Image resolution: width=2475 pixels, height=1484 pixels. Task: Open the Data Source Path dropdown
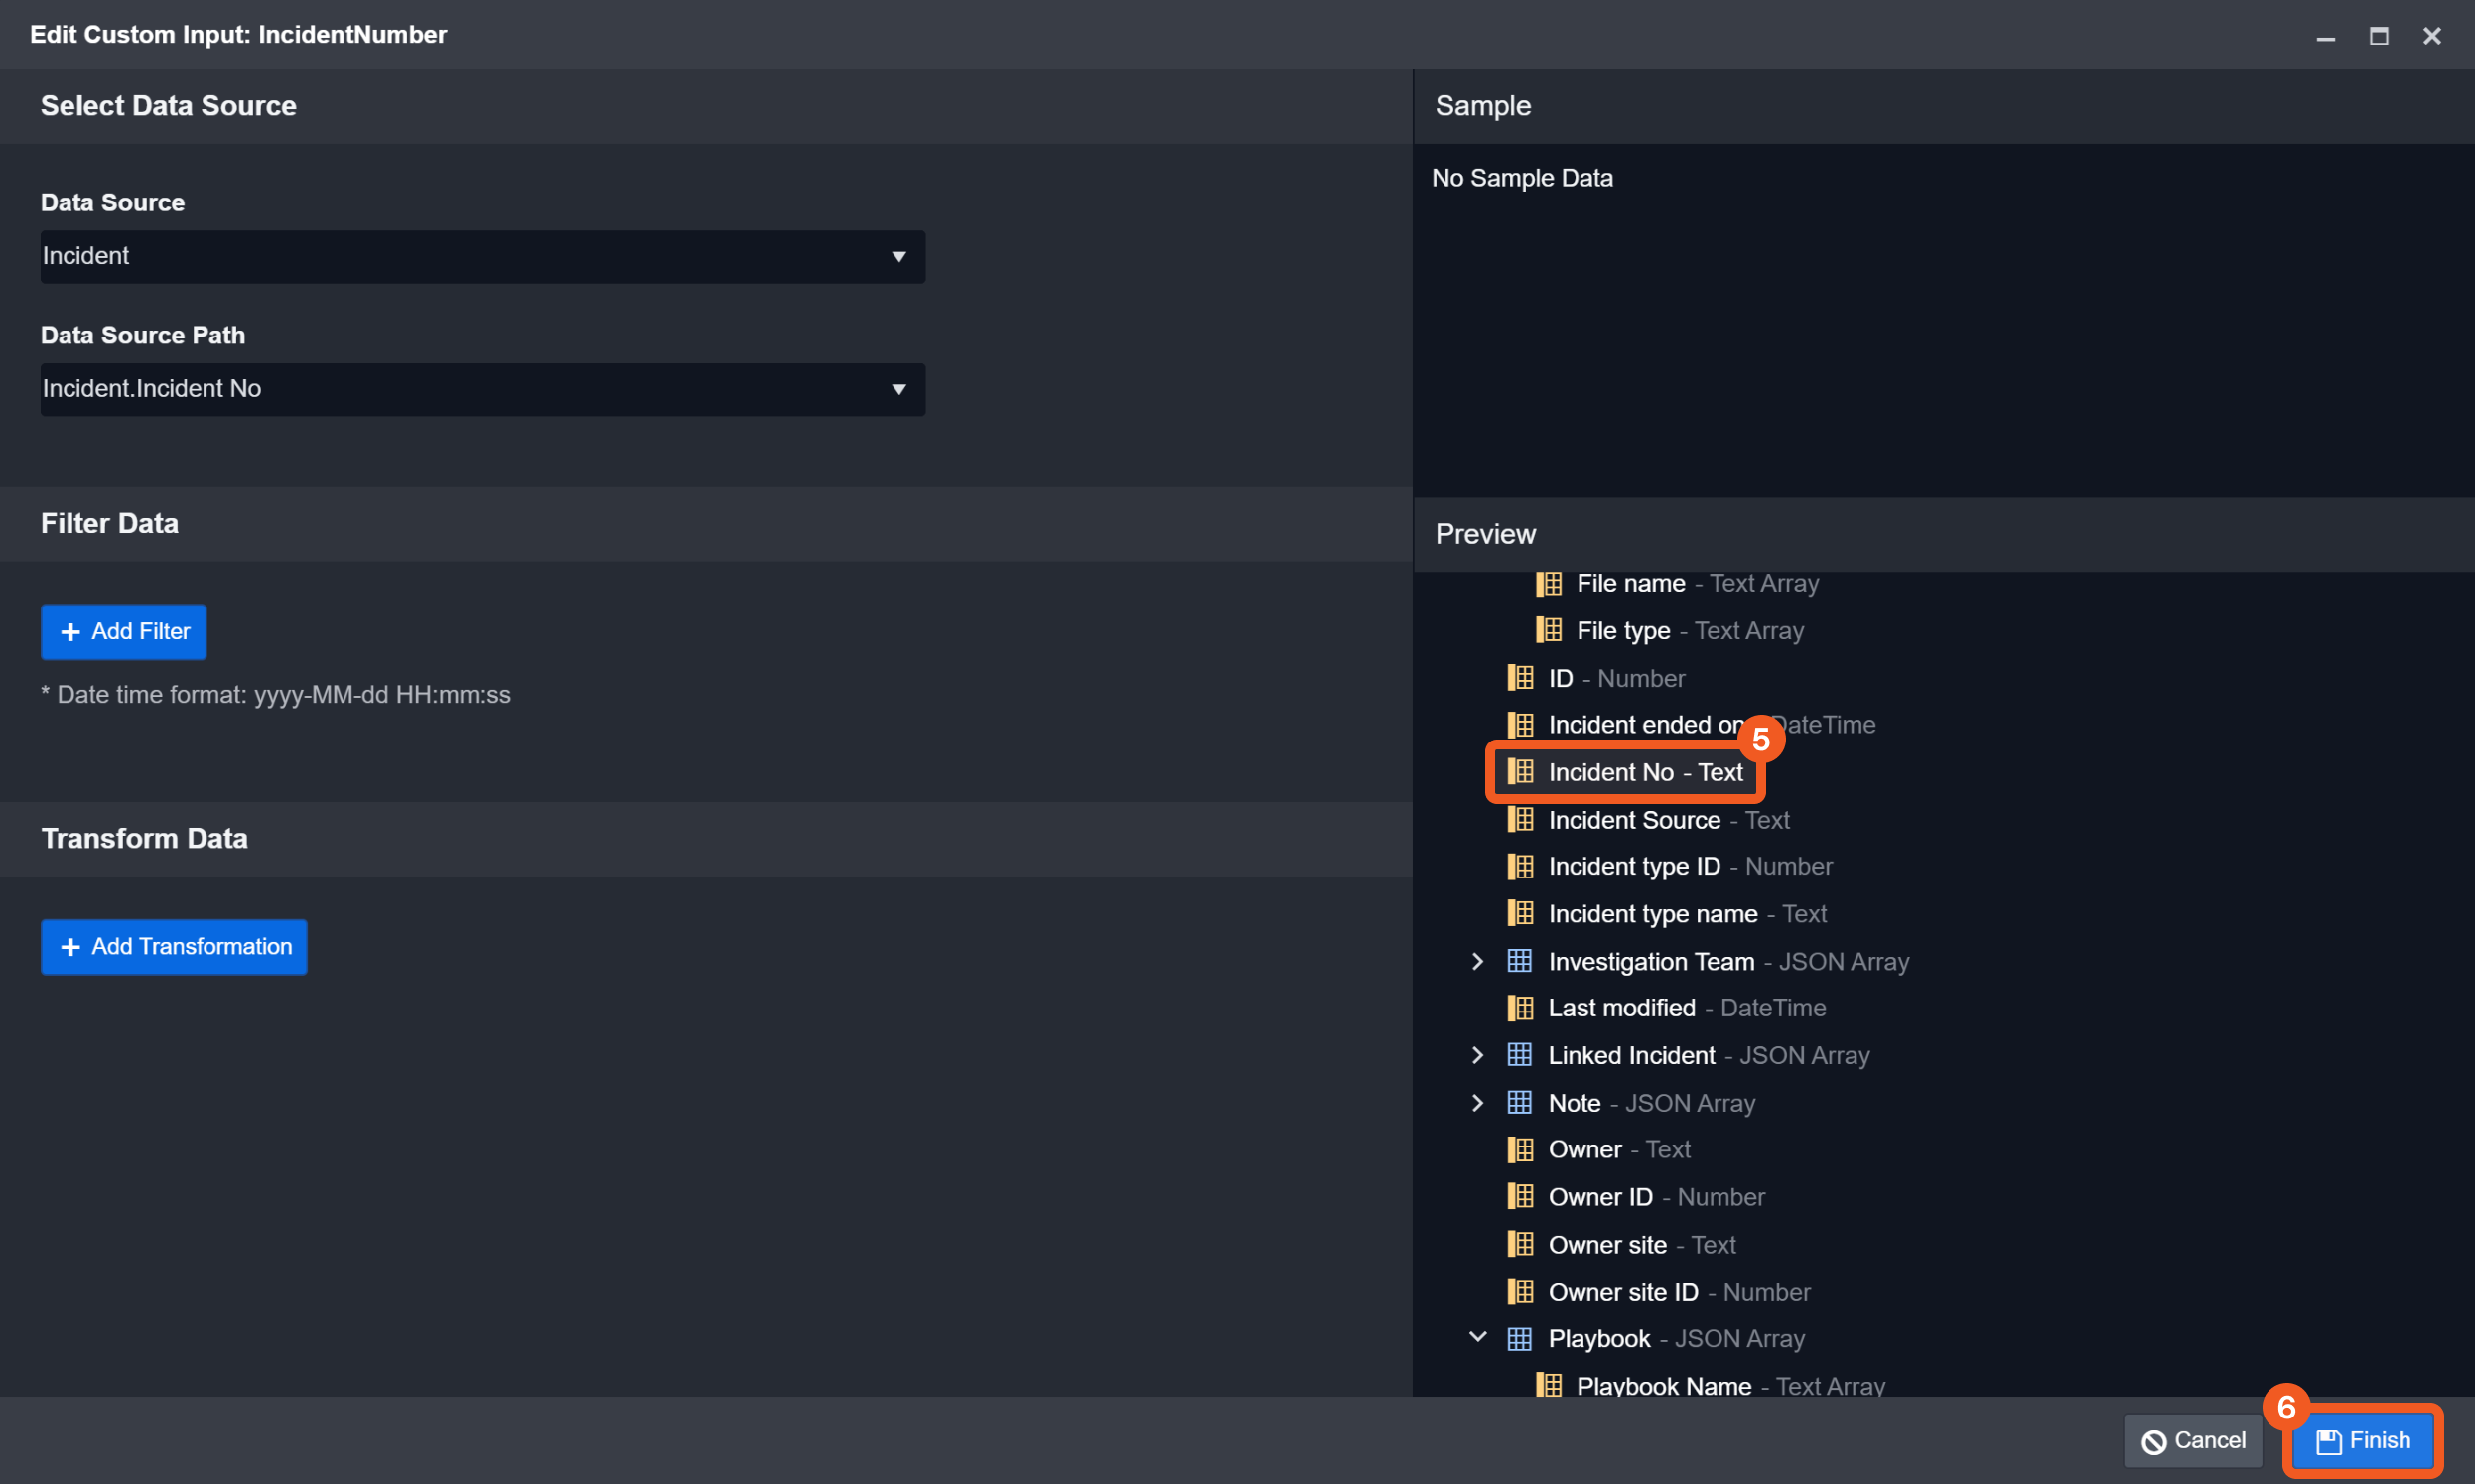[482, 389]
